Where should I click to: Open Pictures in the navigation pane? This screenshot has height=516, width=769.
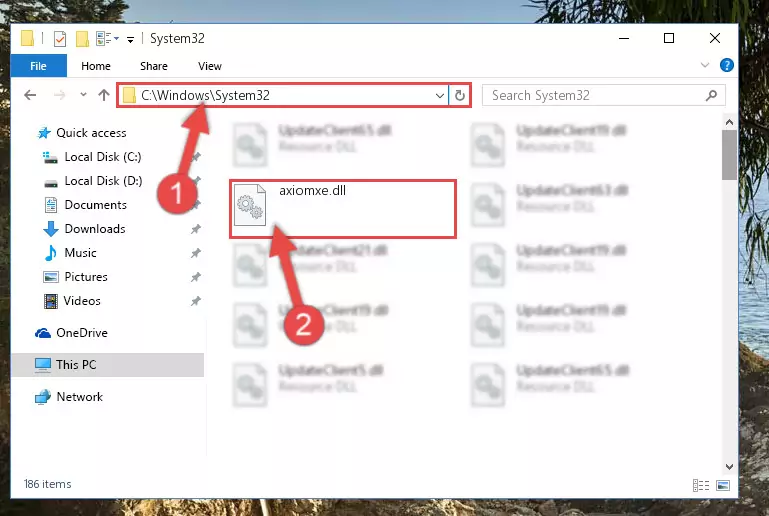tap(86, 277)
